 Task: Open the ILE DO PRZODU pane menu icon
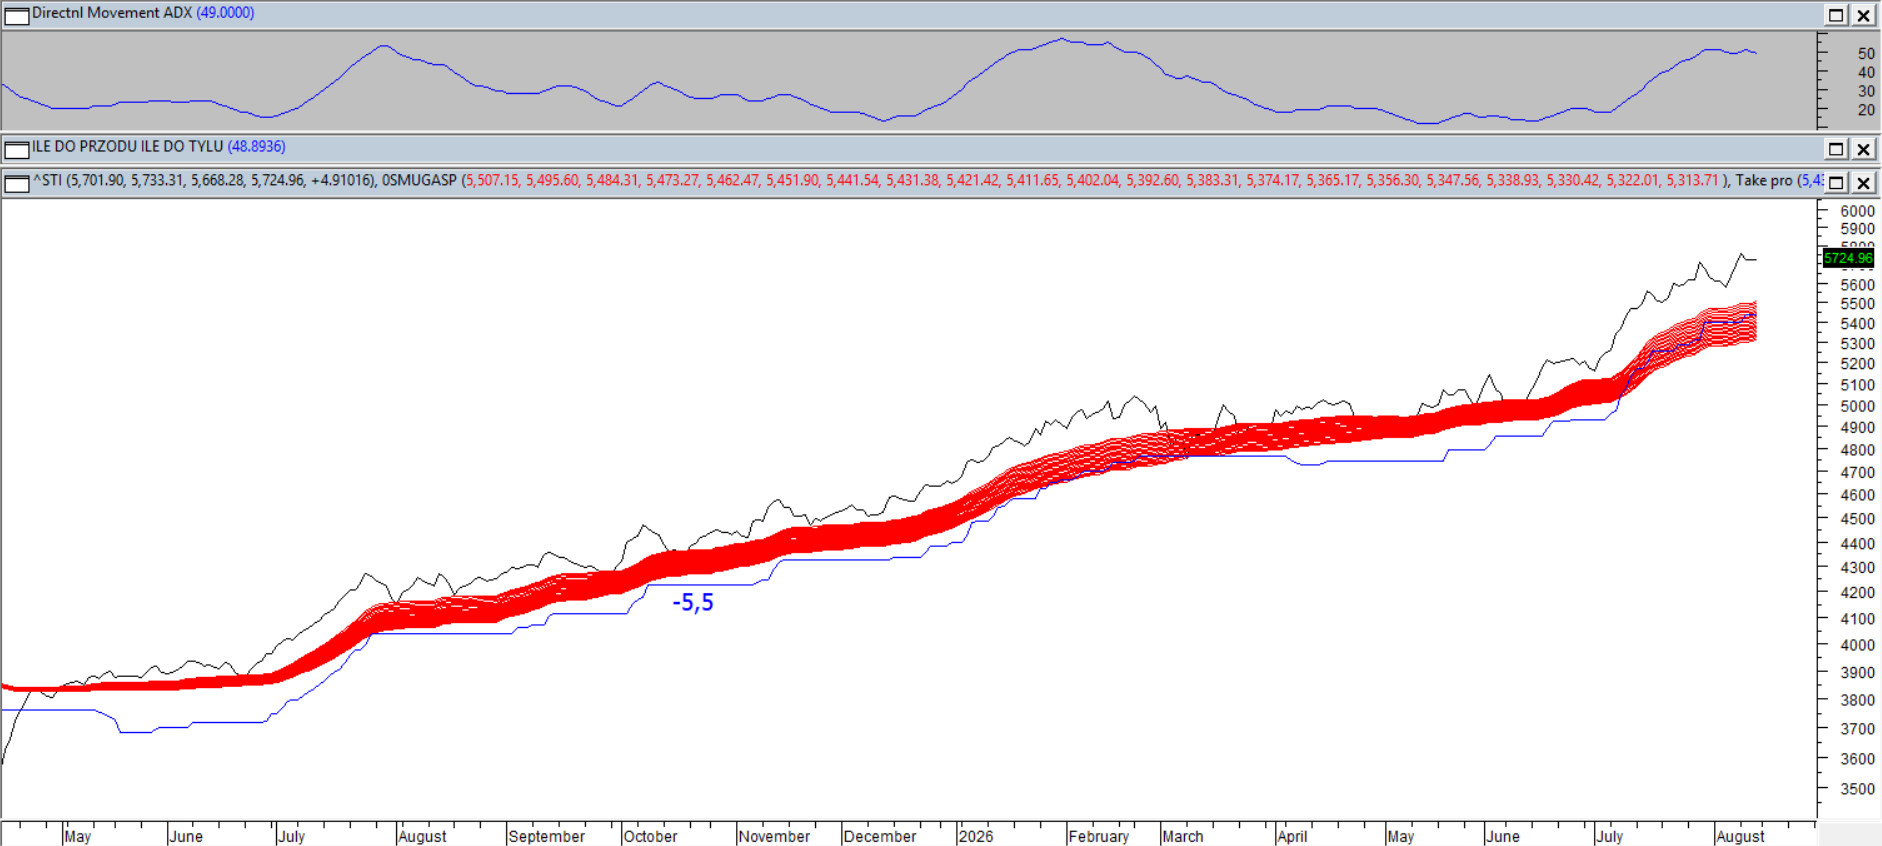(17, 149)
